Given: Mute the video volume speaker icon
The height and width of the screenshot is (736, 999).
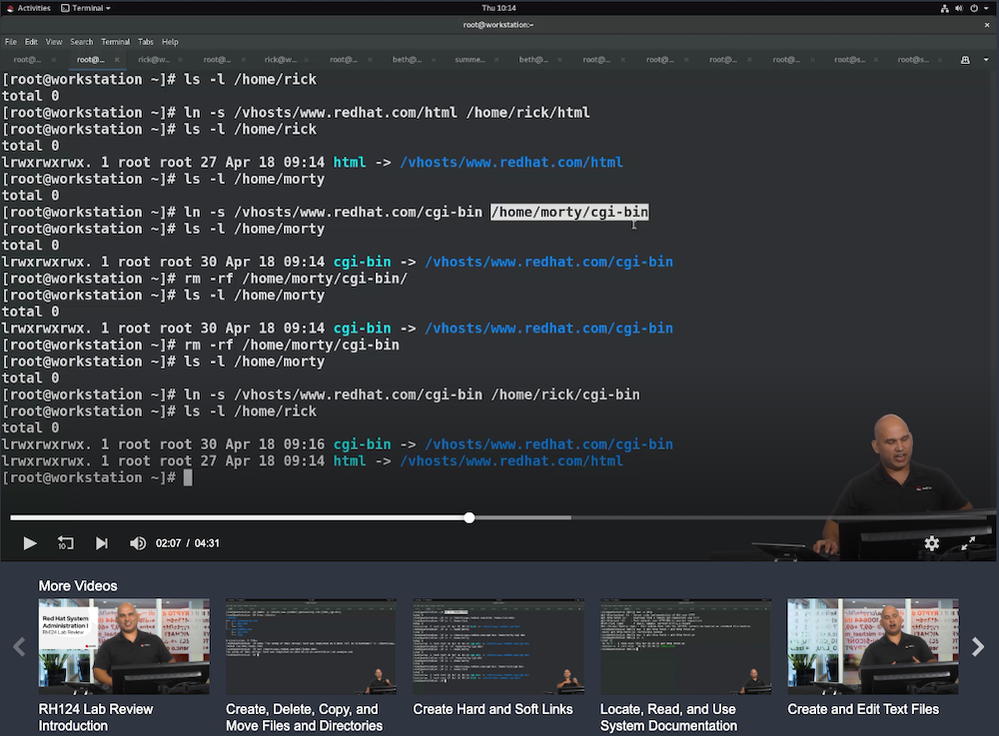Looking at the screenshot, I should coord(138,543).
